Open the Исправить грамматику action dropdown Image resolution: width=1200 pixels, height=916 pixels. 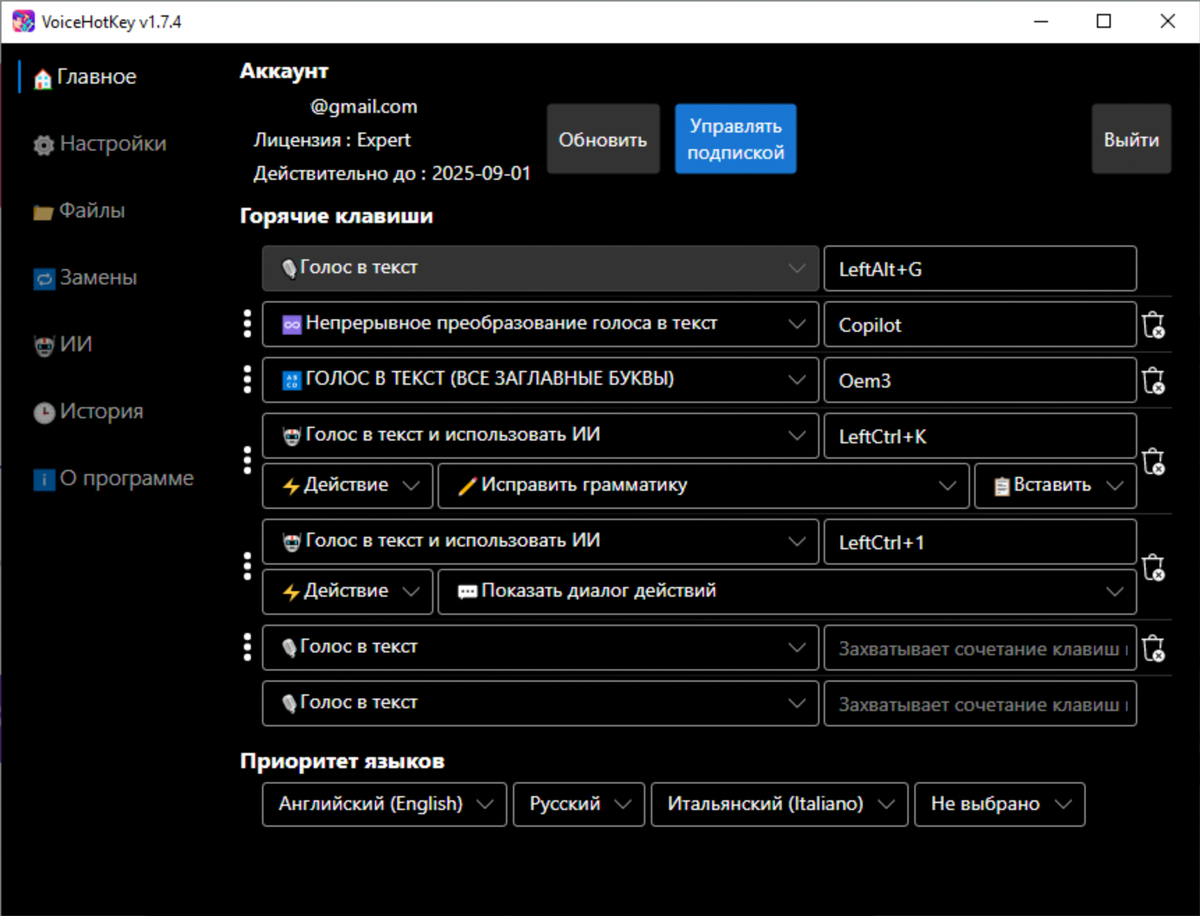(x=704, y=485)
